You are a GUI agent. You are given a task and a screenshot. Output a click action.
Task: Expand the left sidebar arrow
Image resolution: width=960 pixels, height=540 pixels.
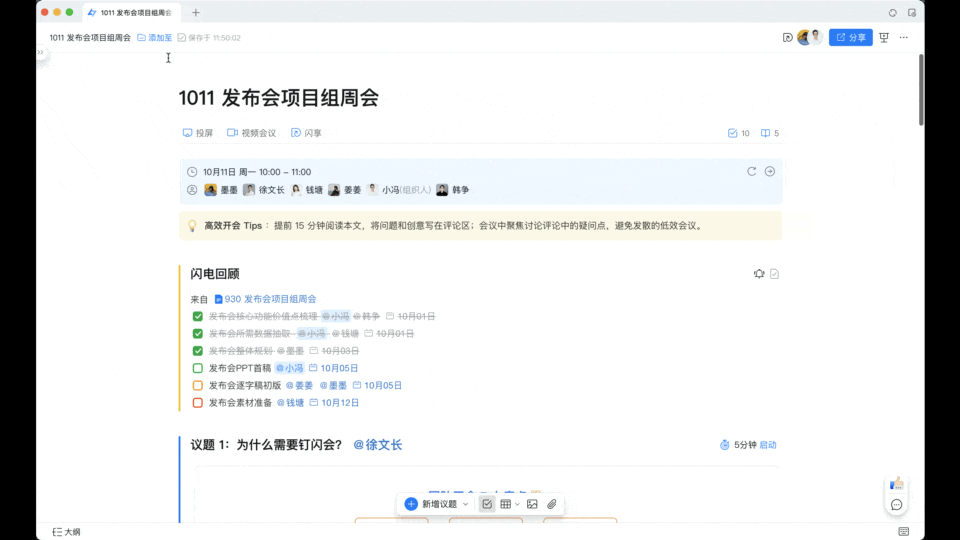pos(40,52)
